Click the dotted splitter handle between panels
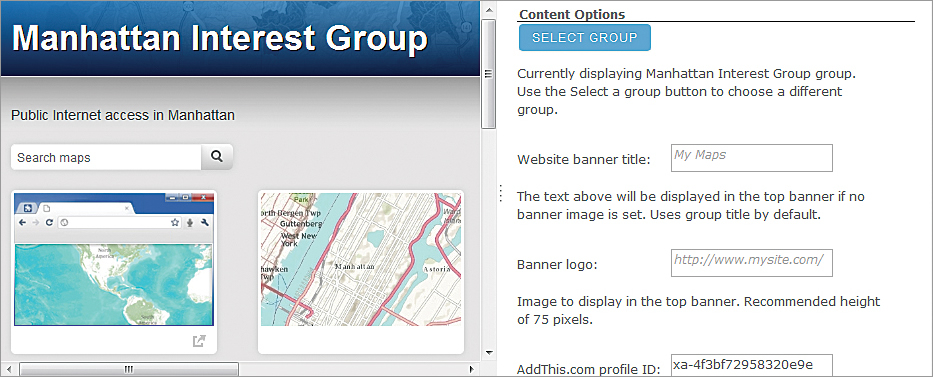This screenshot has width=933, height=377. coord(501,193)
